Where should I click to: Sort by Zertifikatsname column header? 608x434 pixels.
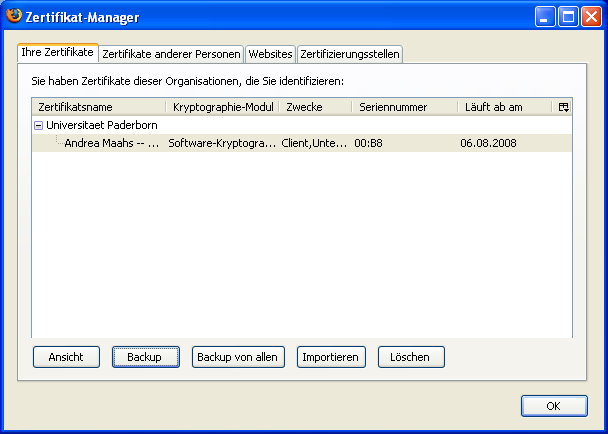pyautogui.click(x=98, y=107)
